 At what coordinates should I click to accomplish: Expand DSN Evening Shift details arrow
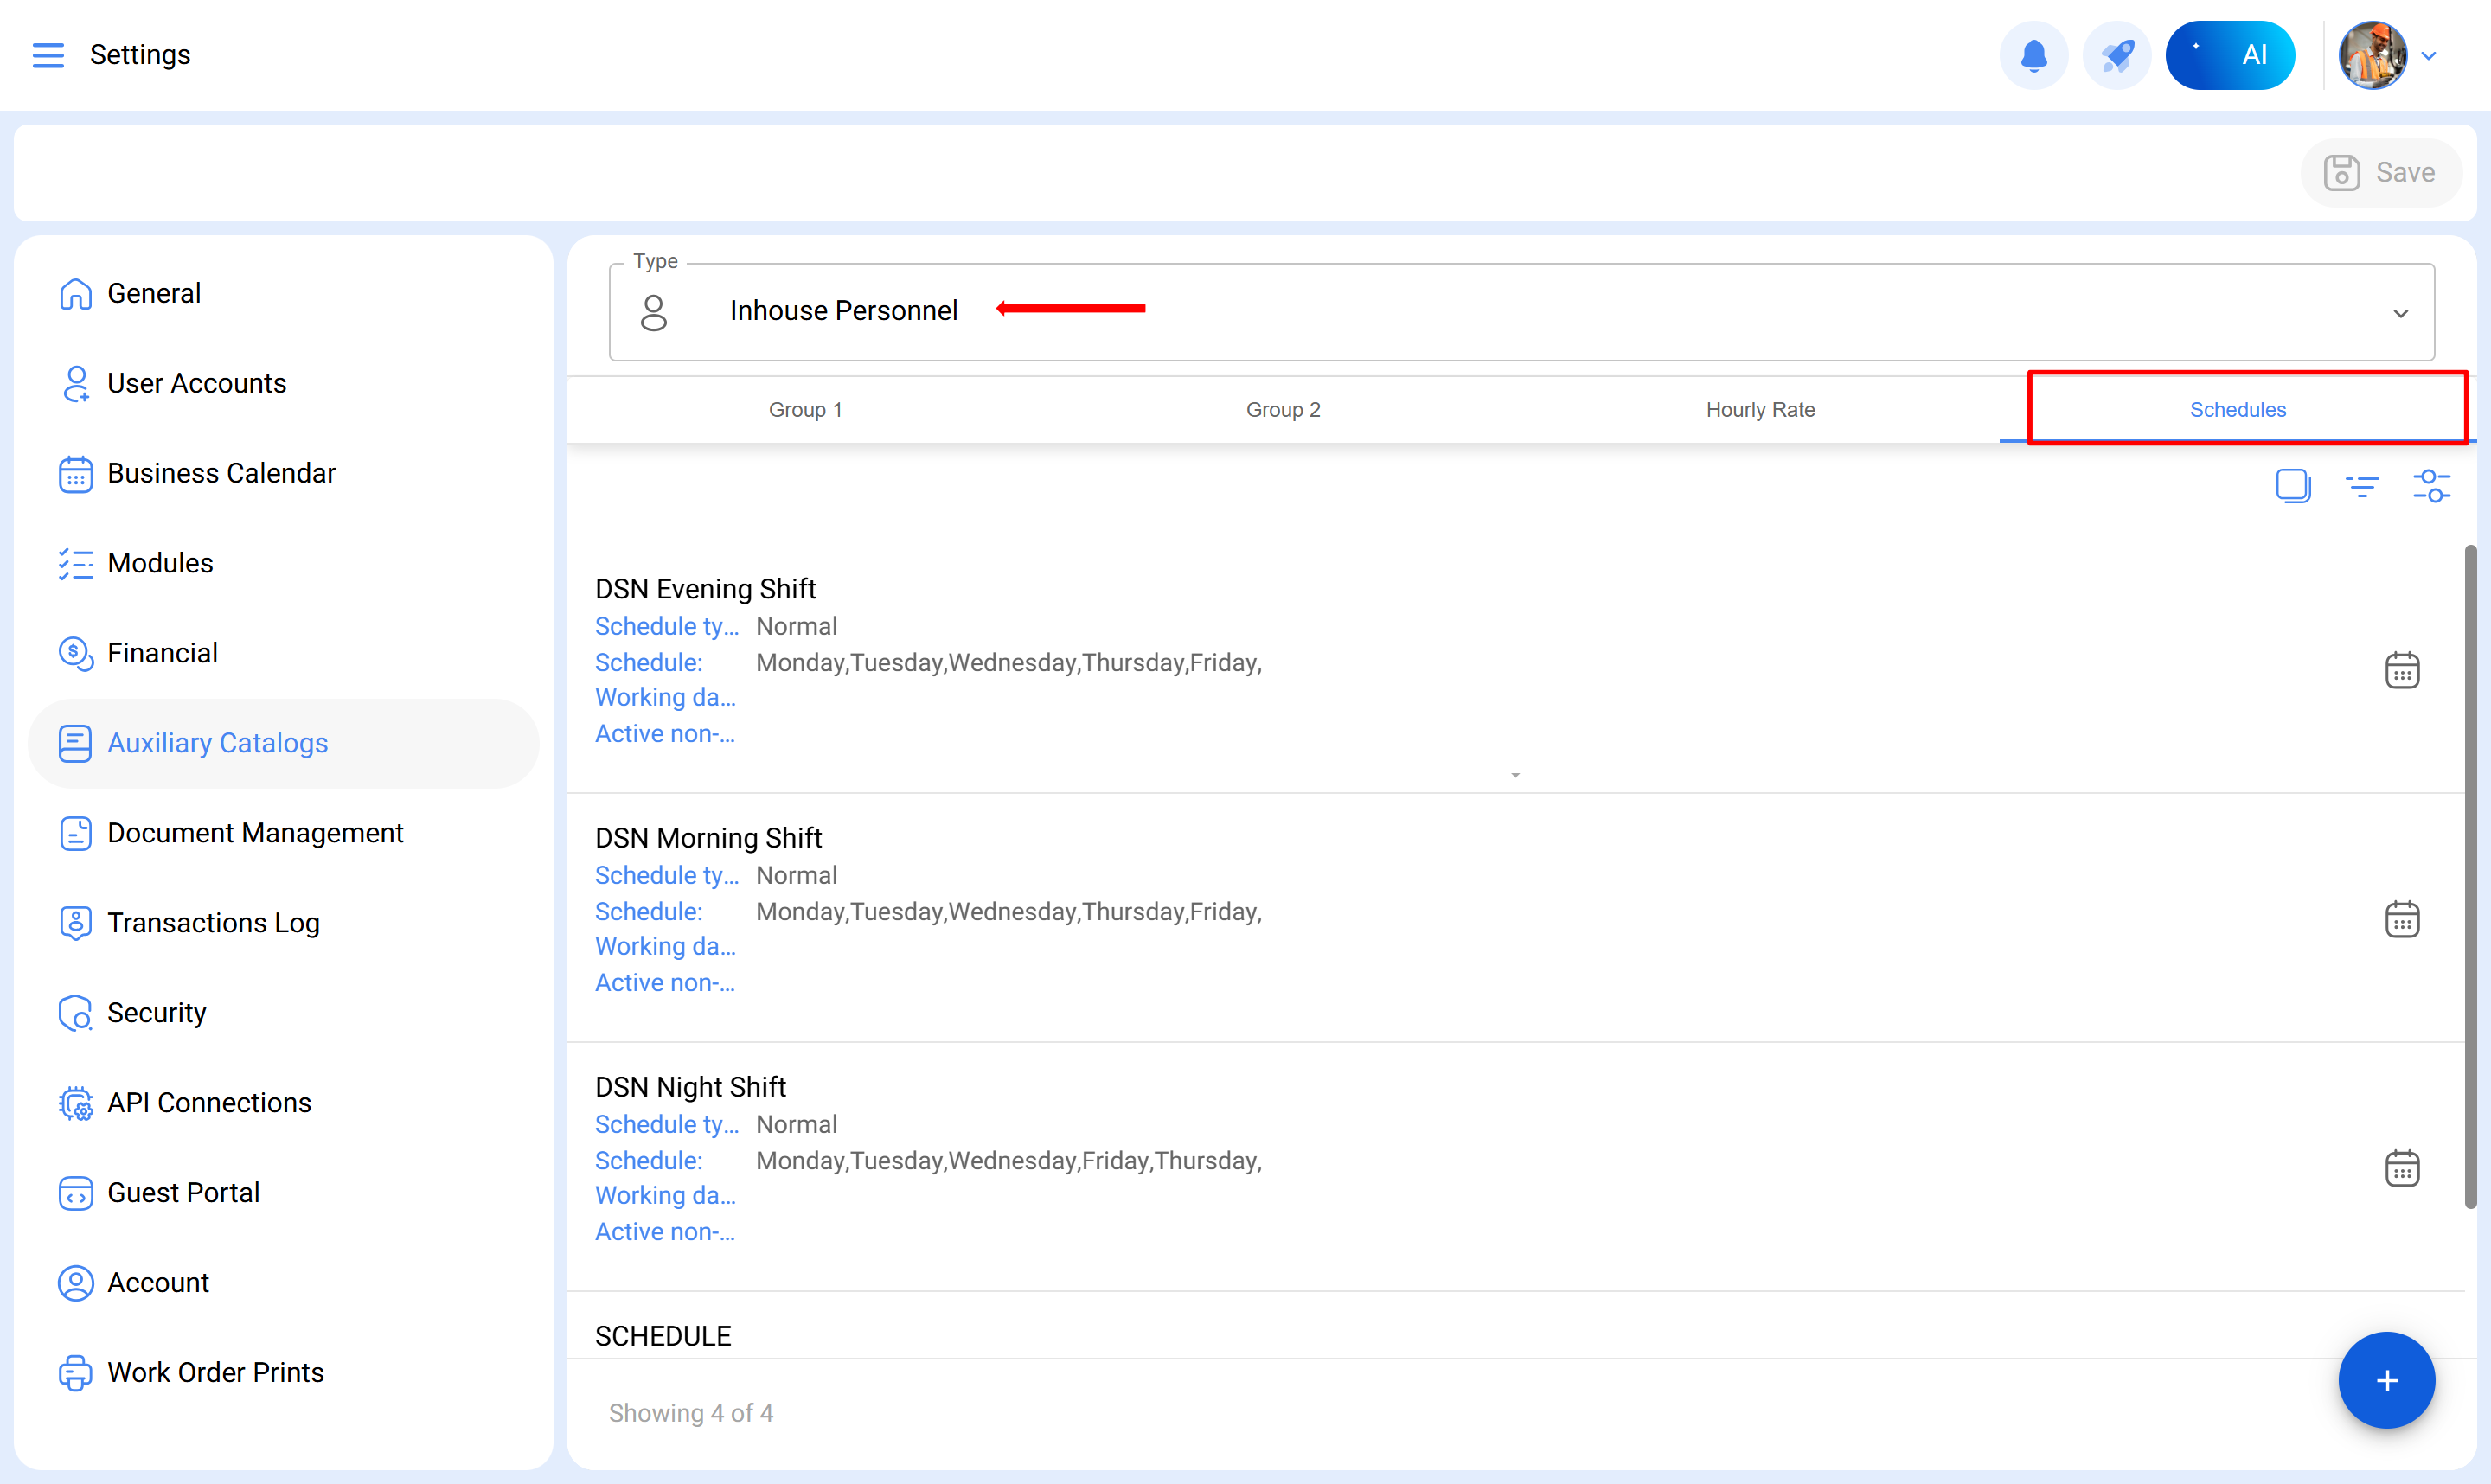tap(1515, 775)
